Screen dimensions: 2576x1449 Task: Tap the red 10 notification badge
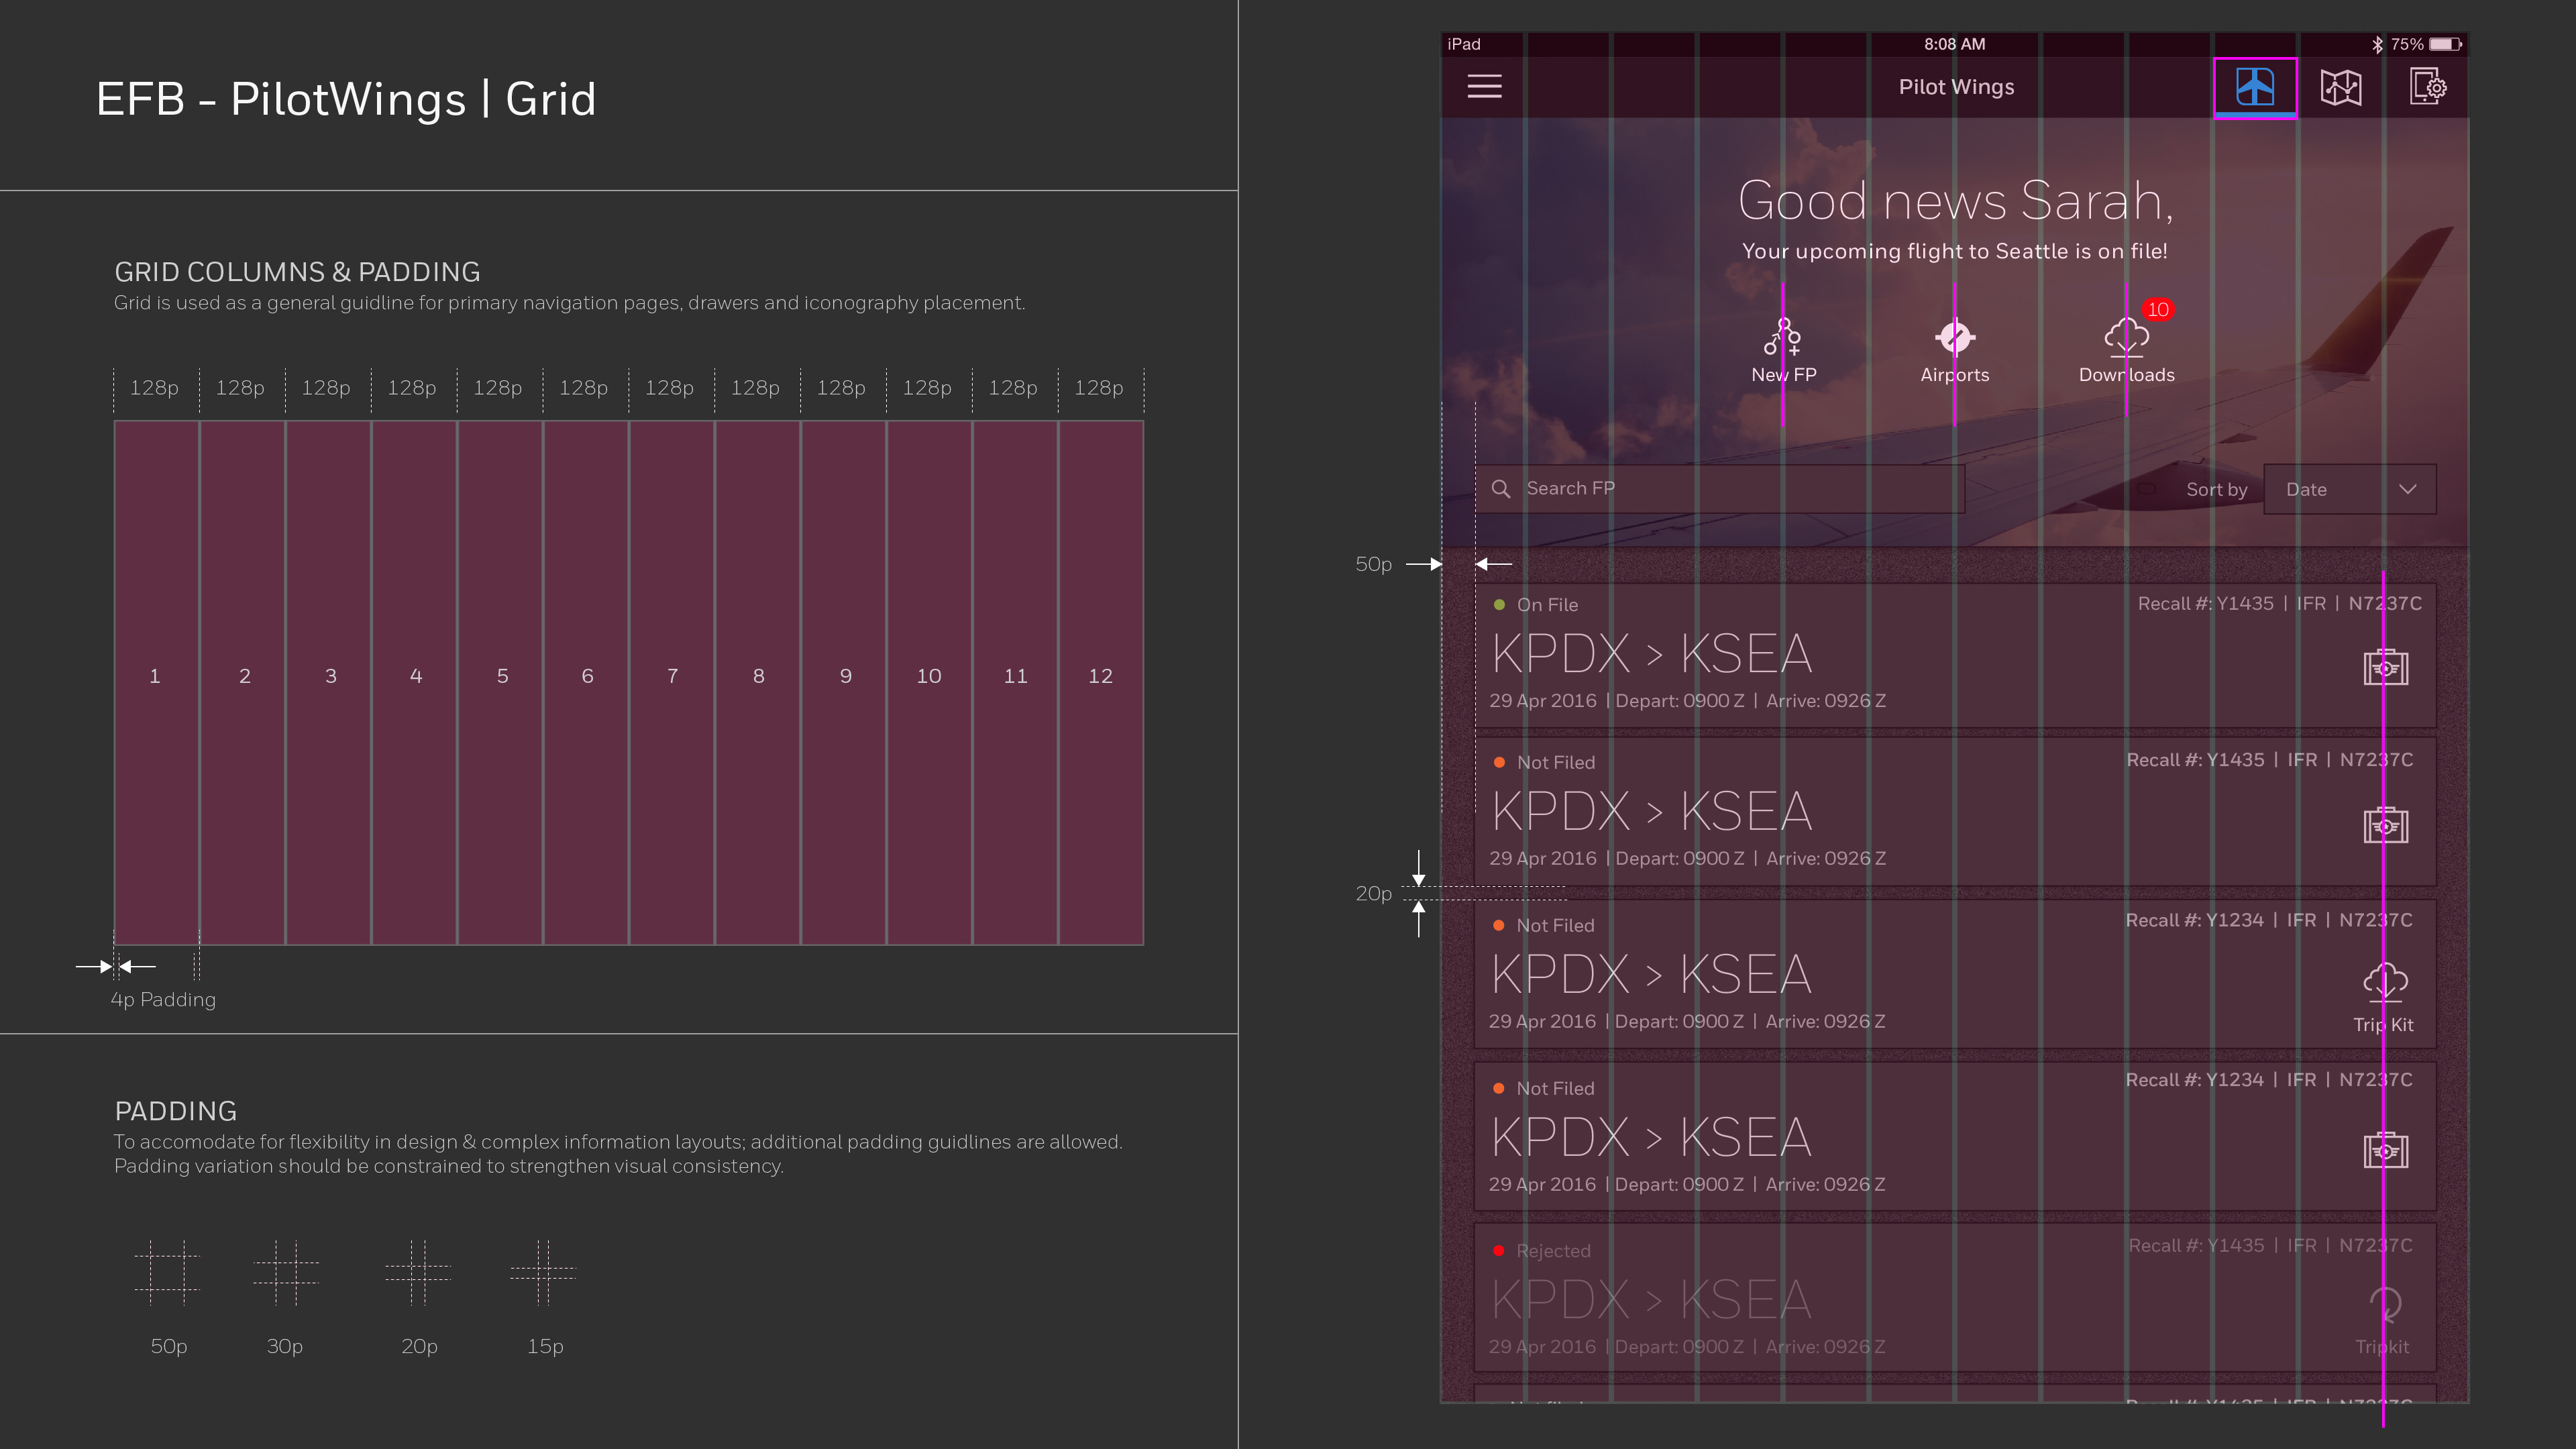coord(2158,310)
